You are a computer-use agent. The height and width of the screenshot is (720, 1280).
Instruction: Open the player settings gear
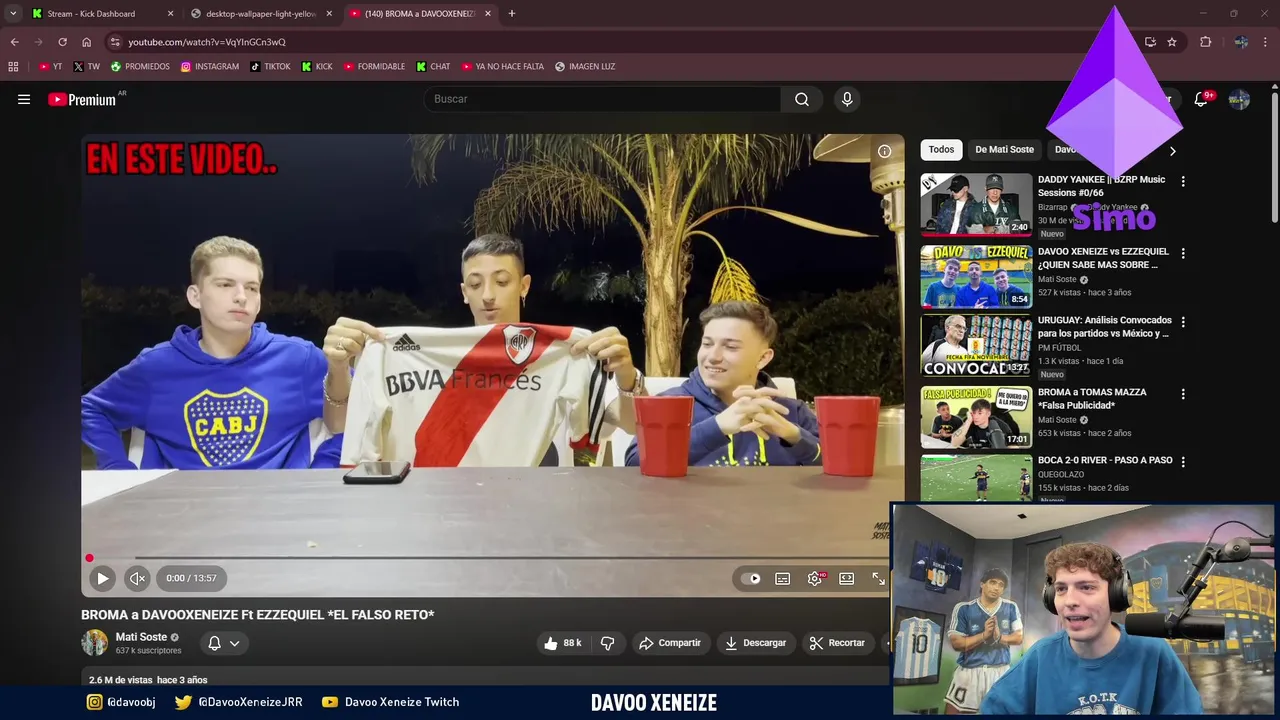pos(815,578)
